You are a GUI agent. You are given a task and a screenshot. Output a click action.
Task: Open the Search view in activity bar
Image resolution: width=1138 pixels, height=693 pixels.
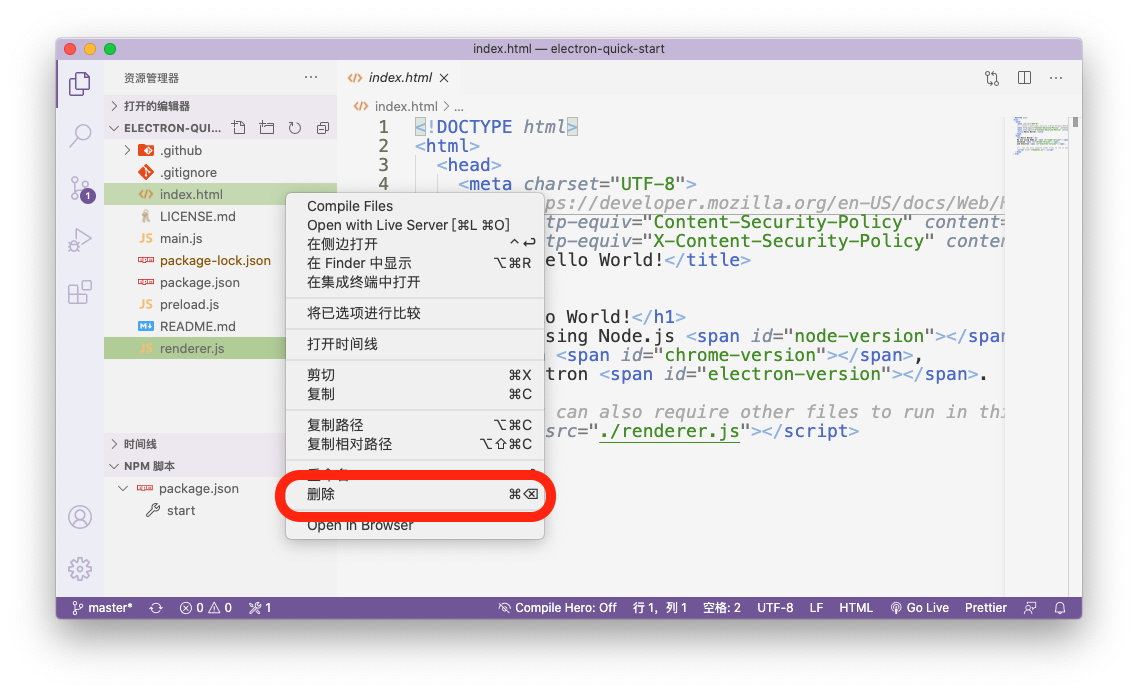tap(80, 137)
